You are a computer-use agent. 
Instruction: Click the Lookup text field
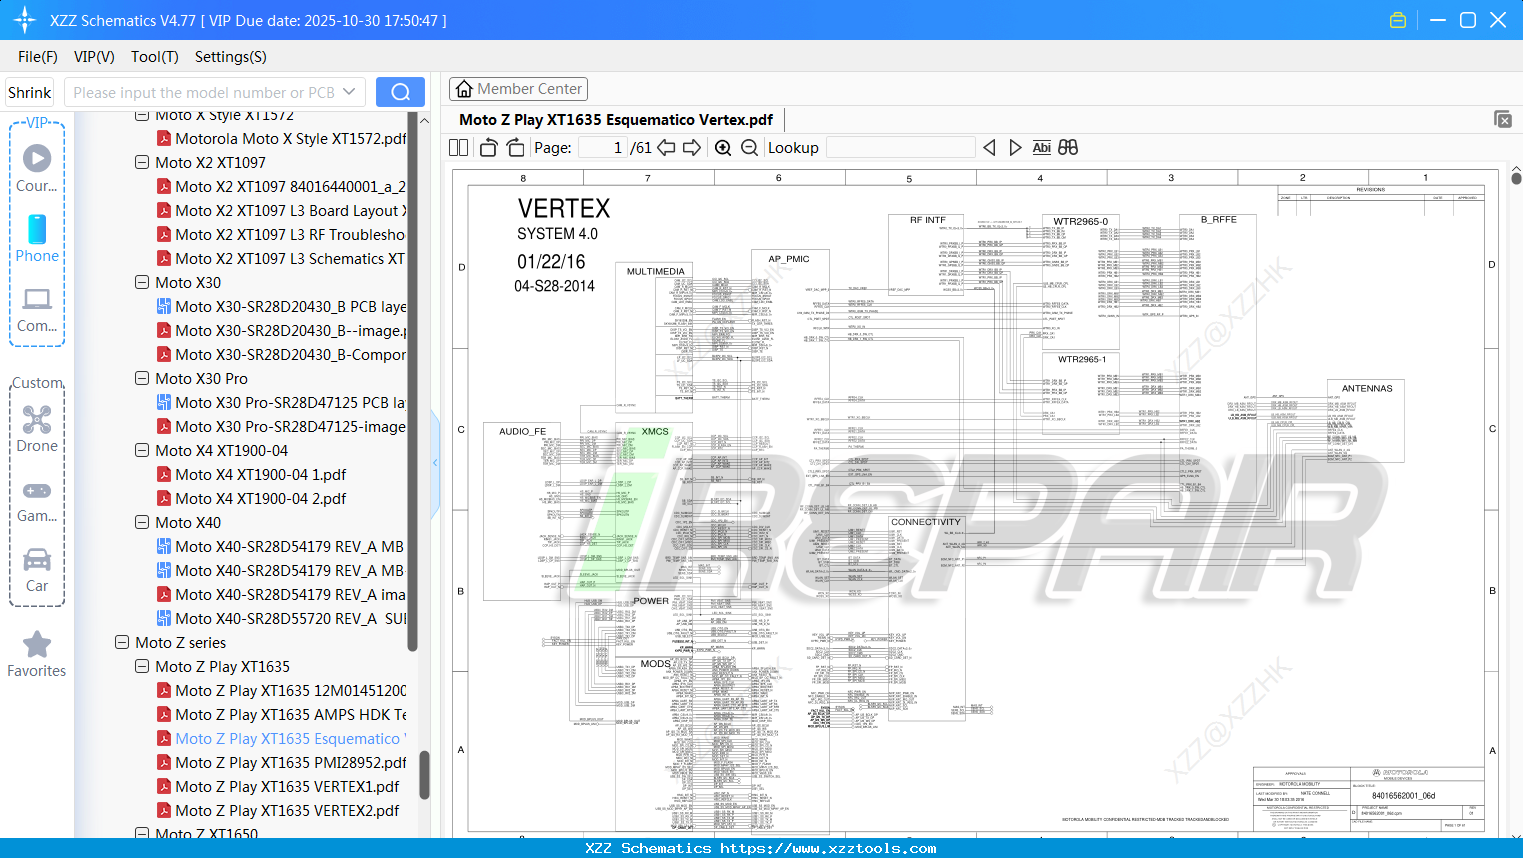point(900,148)
